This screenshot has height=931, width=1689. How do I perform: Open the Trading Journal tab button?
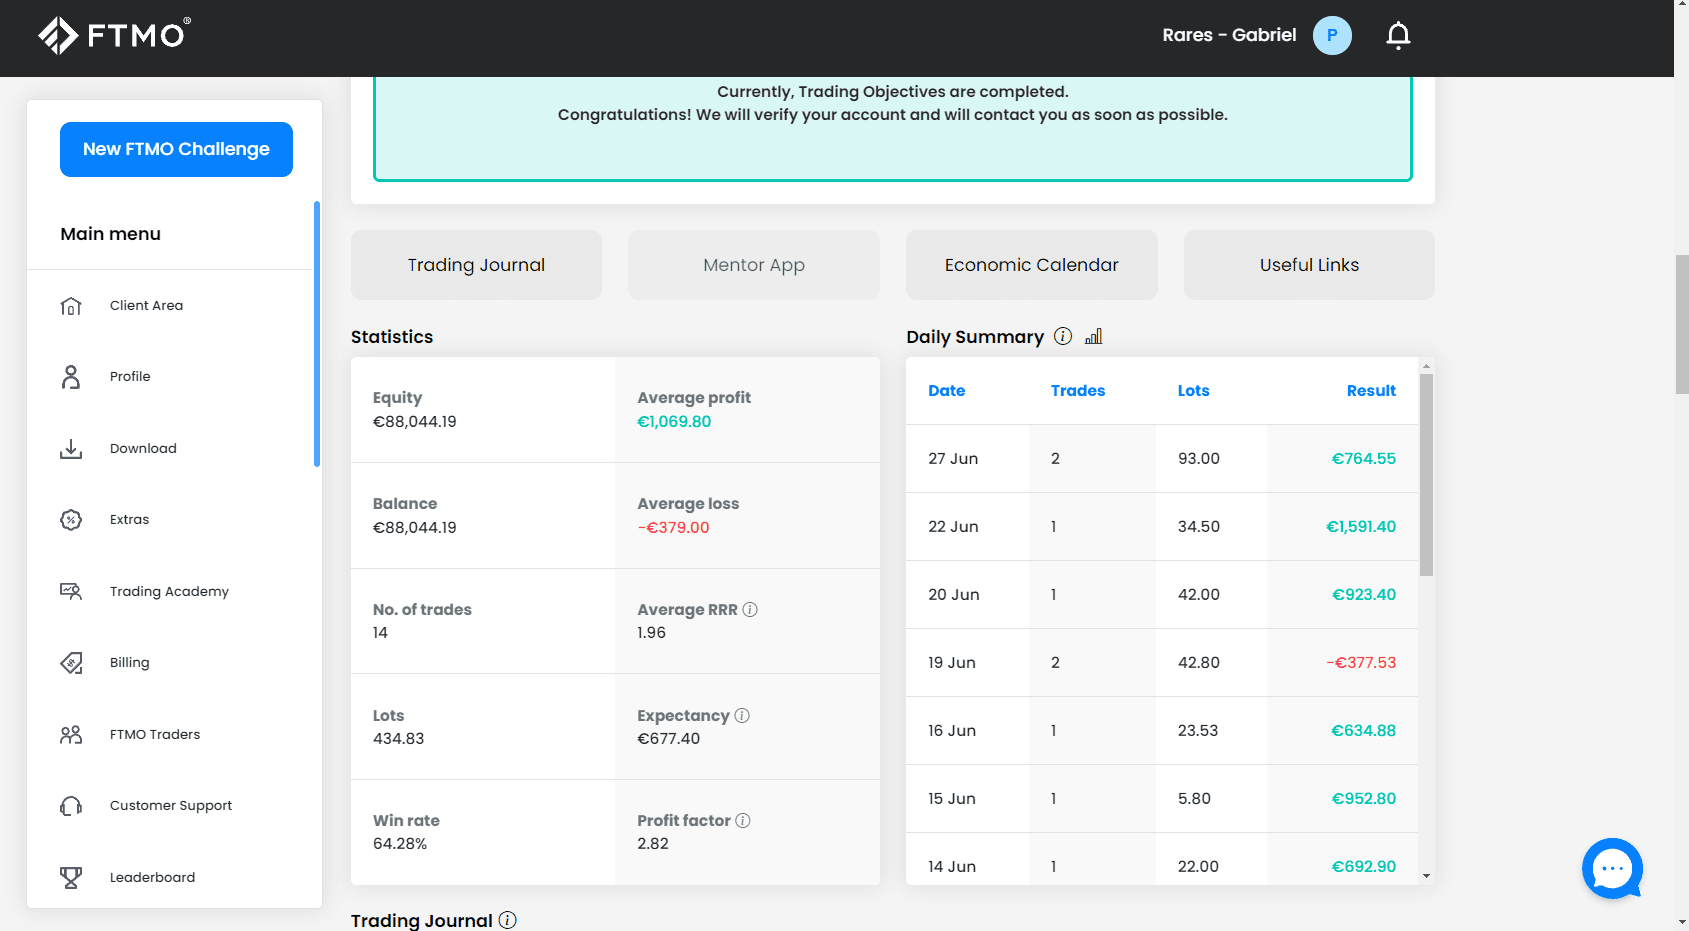(x=476, y=265)
